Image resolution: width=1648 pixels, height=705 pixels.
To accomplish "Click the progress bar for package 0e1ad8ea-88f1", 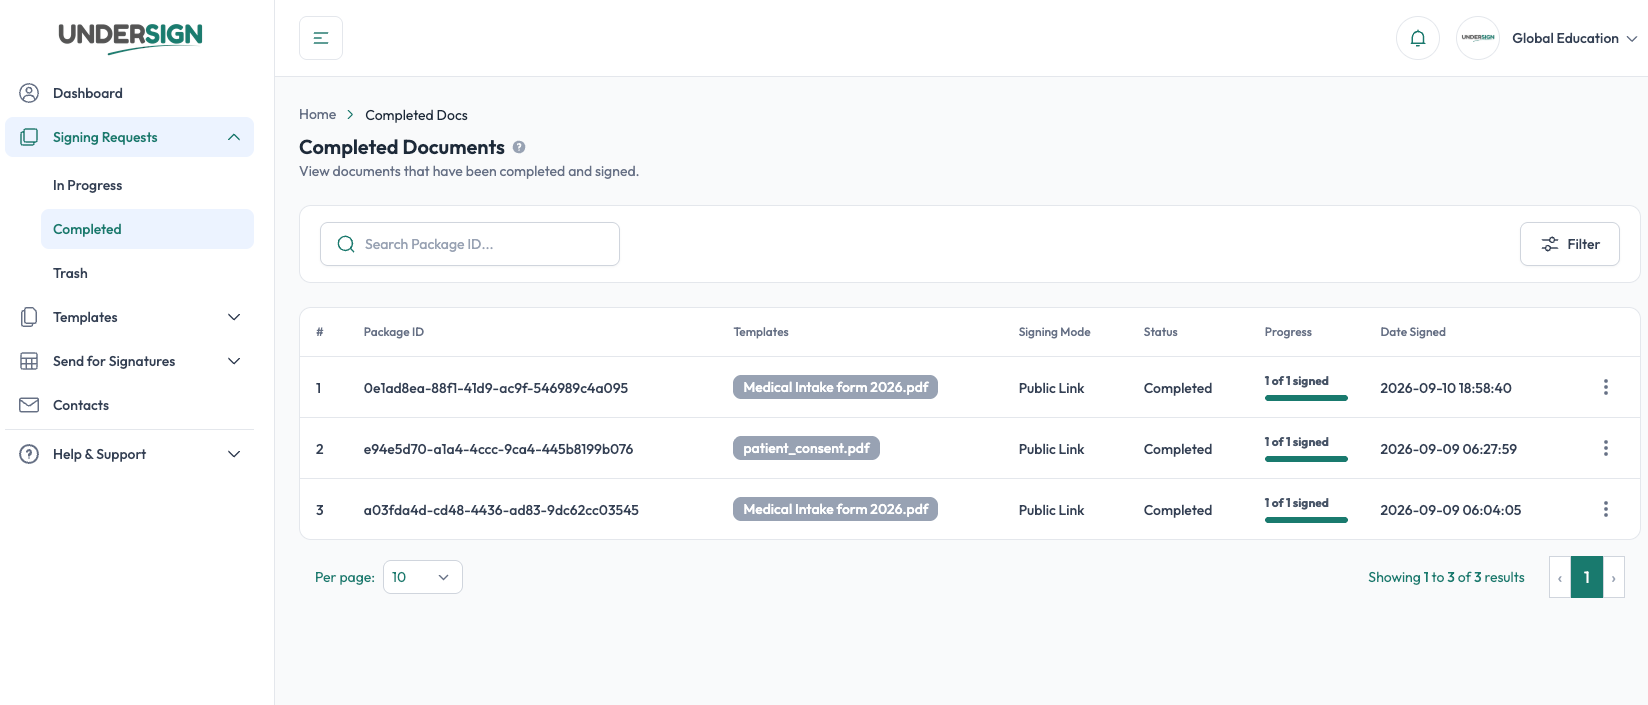I will point(1306,398).
